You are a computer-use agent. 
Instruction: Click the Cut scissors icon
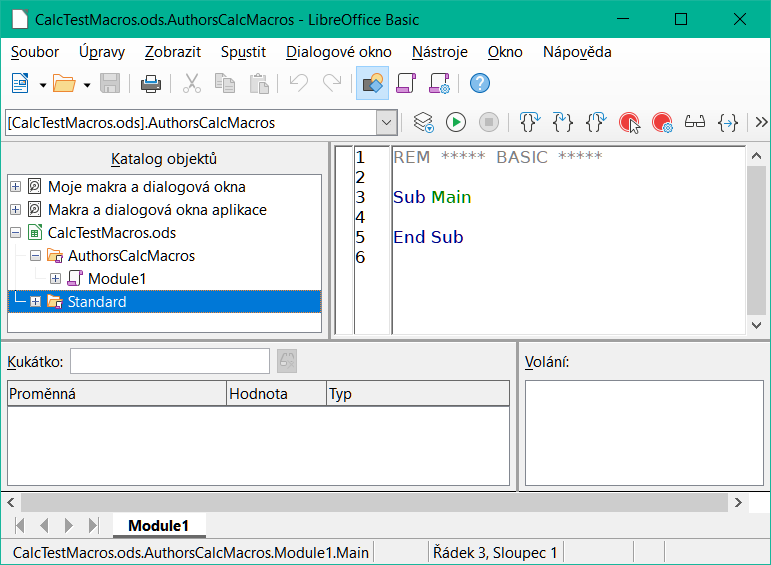[192, 84]
